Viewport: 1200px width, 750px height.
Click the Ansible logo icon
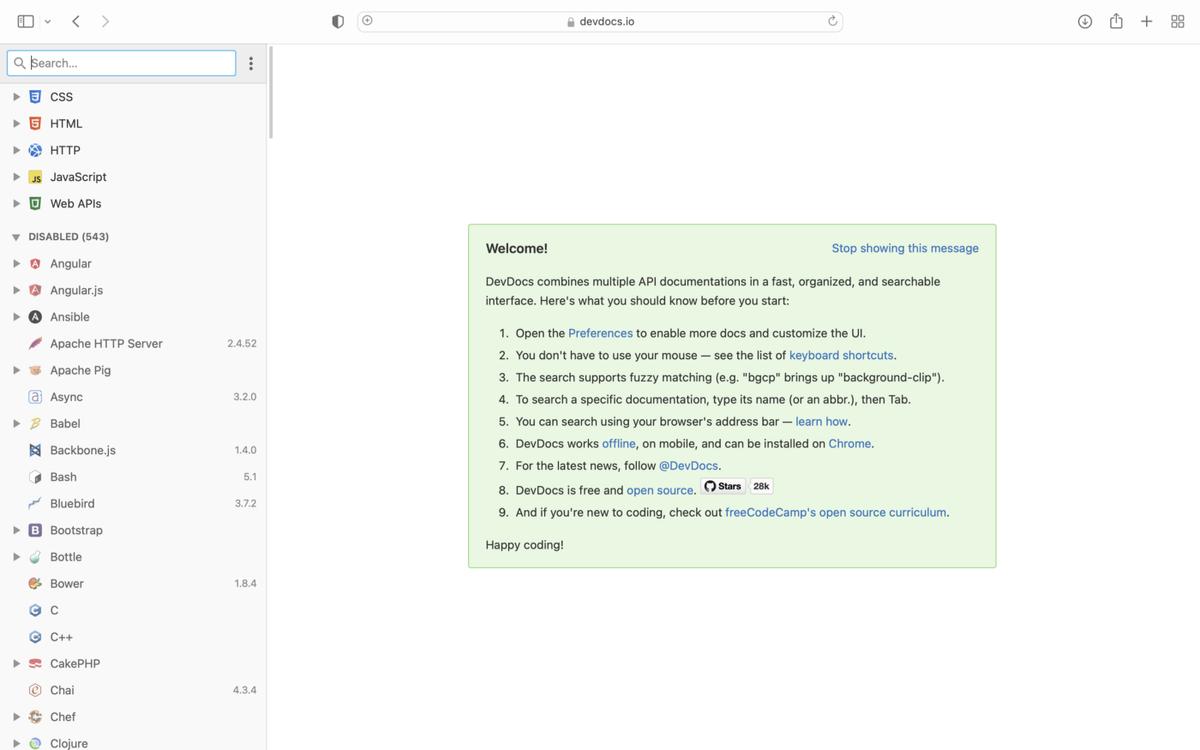[35, 317]
